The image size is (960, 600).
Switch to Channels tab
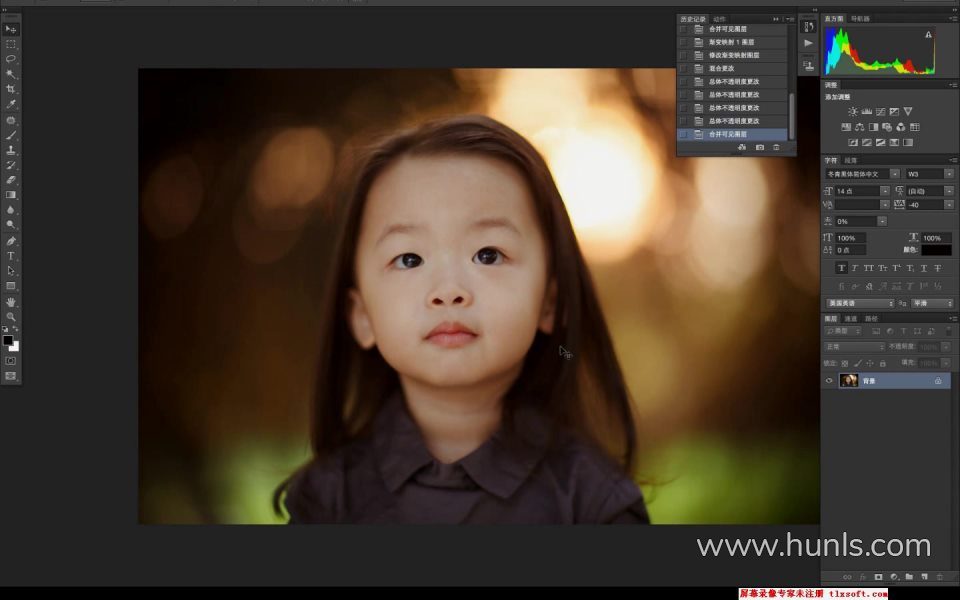pyautogui.click(x=851, y=319)
